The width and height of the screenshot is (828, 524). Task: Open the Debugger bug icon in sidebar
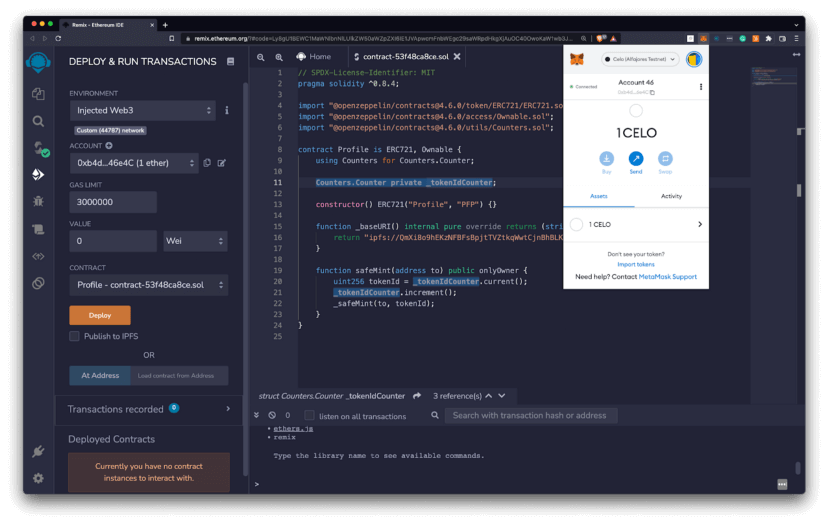pos(38,201)
